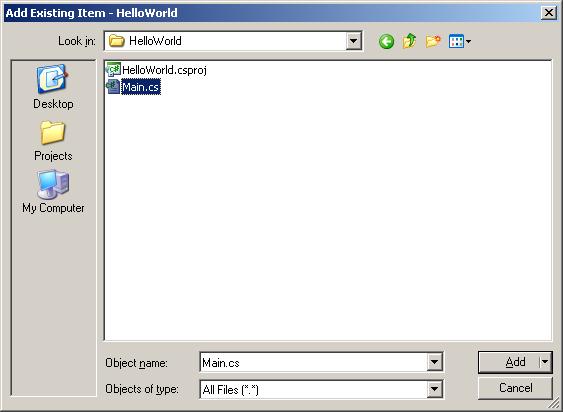
Task: Click the Add button
Action: tap(509, 362)
